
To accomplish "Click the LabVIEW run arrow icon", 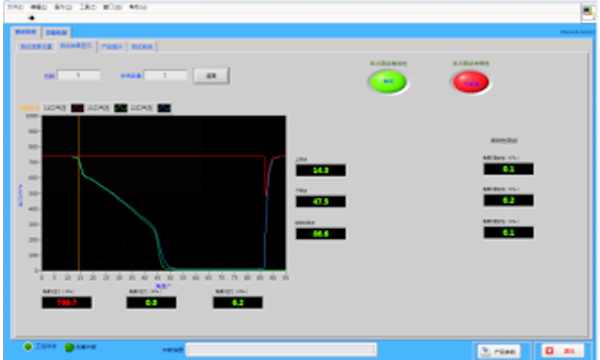I will (x=31, y=18).
